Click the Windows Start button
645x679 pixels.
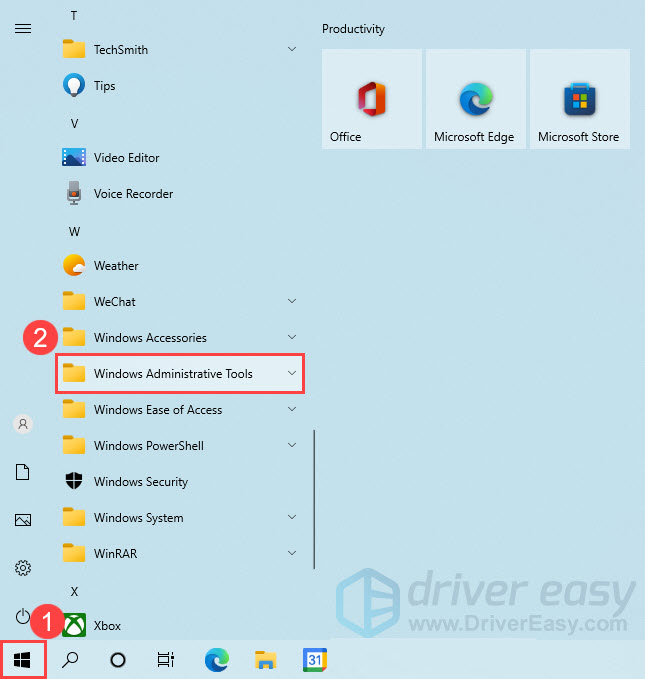(23, 660)
